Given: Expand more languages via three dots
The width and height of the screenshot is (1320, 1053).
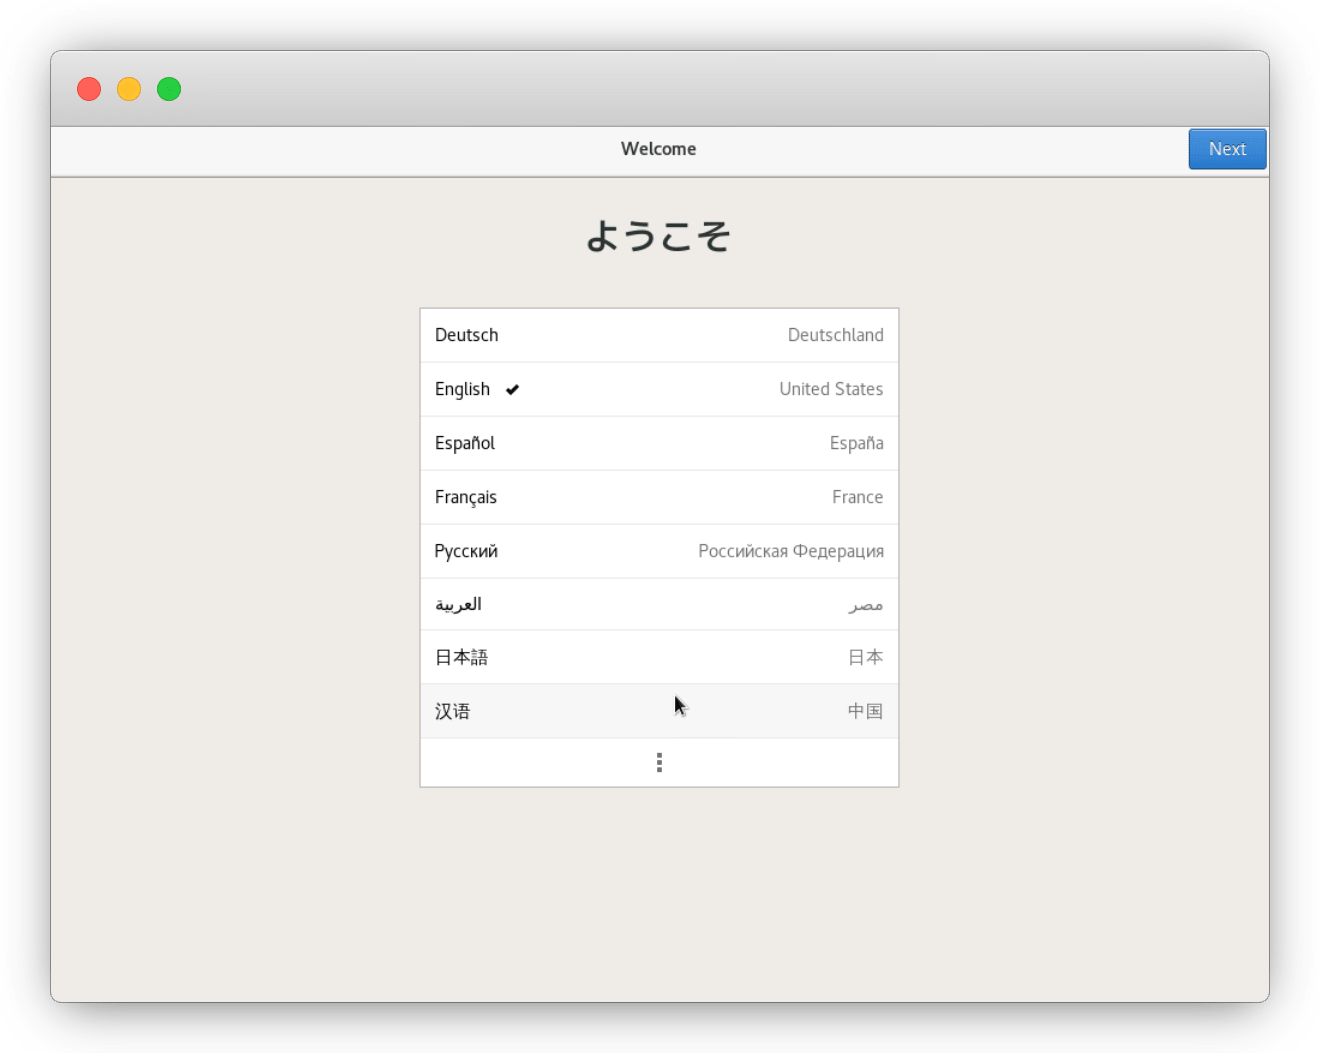Looking at the screenshot, I should coord(659,763).
